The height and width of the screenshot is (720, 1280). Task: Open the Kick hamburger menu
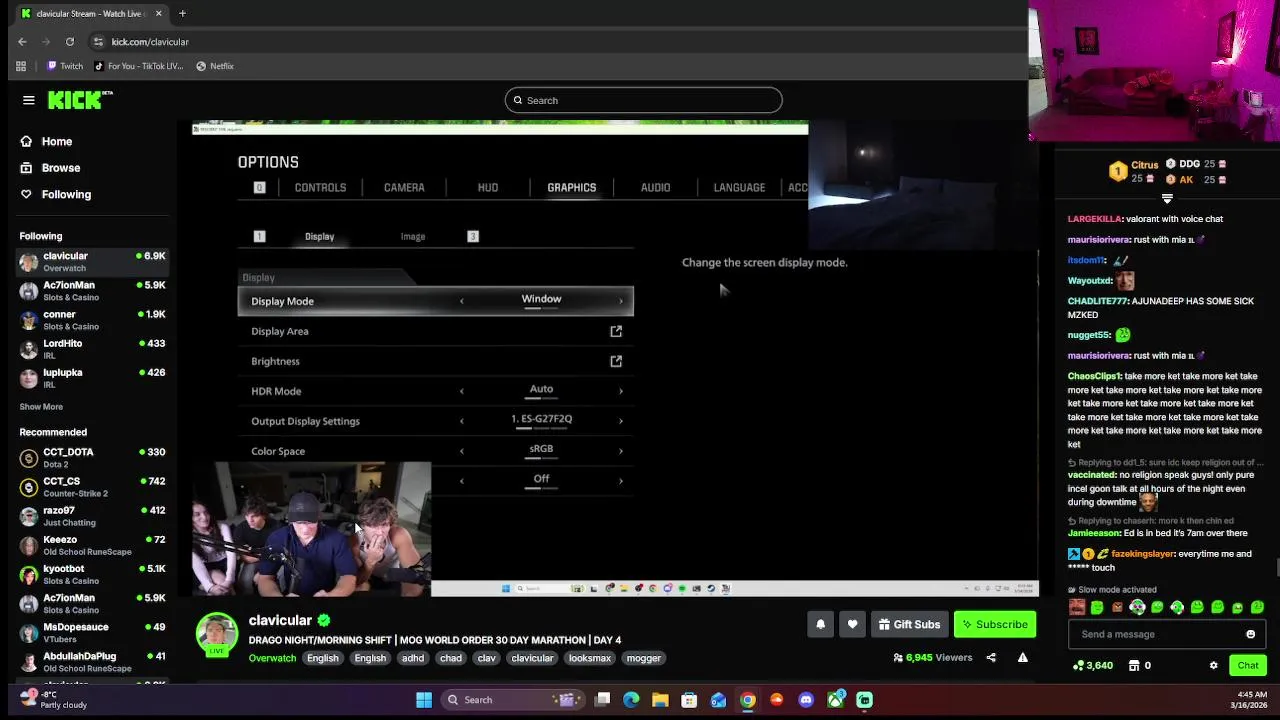pos(29,100)
